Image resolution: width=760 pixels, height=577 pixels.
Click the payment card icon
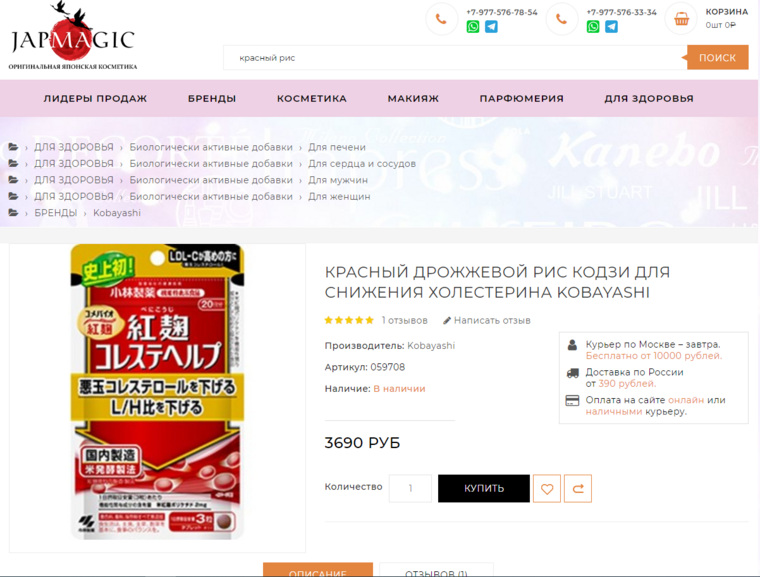[572, 401]
